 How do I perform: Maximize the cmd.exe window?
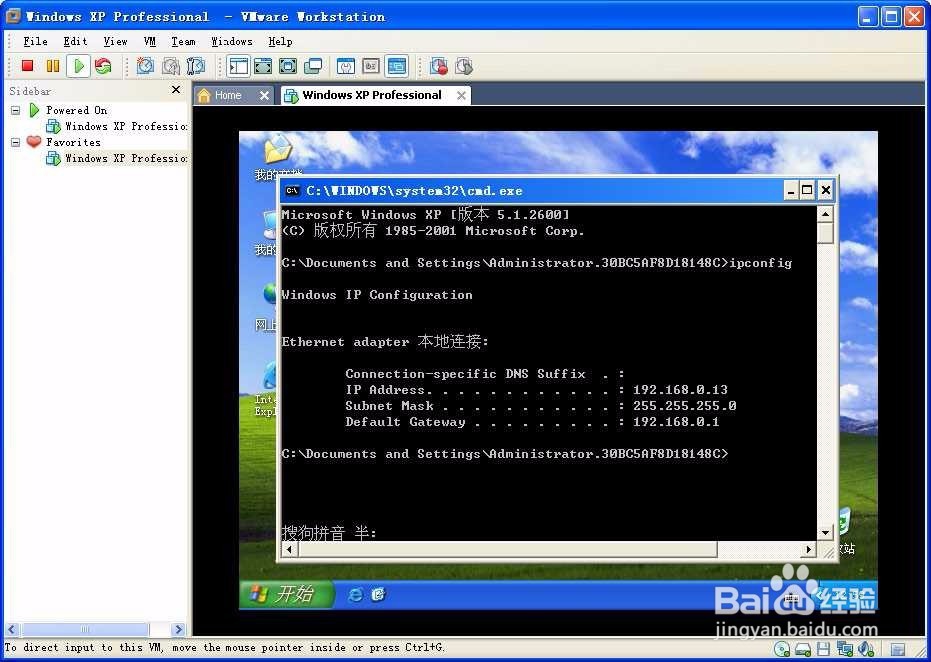(807, 191)
